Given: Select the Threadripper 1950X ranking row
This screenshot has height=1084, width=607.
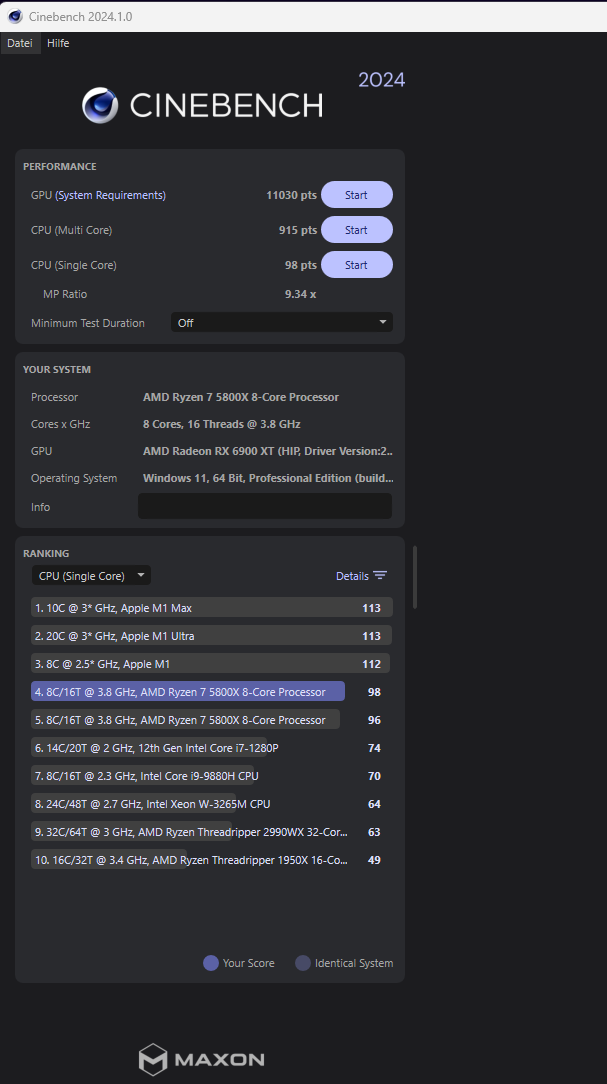Looking at the screenshot, I should 212,859.
